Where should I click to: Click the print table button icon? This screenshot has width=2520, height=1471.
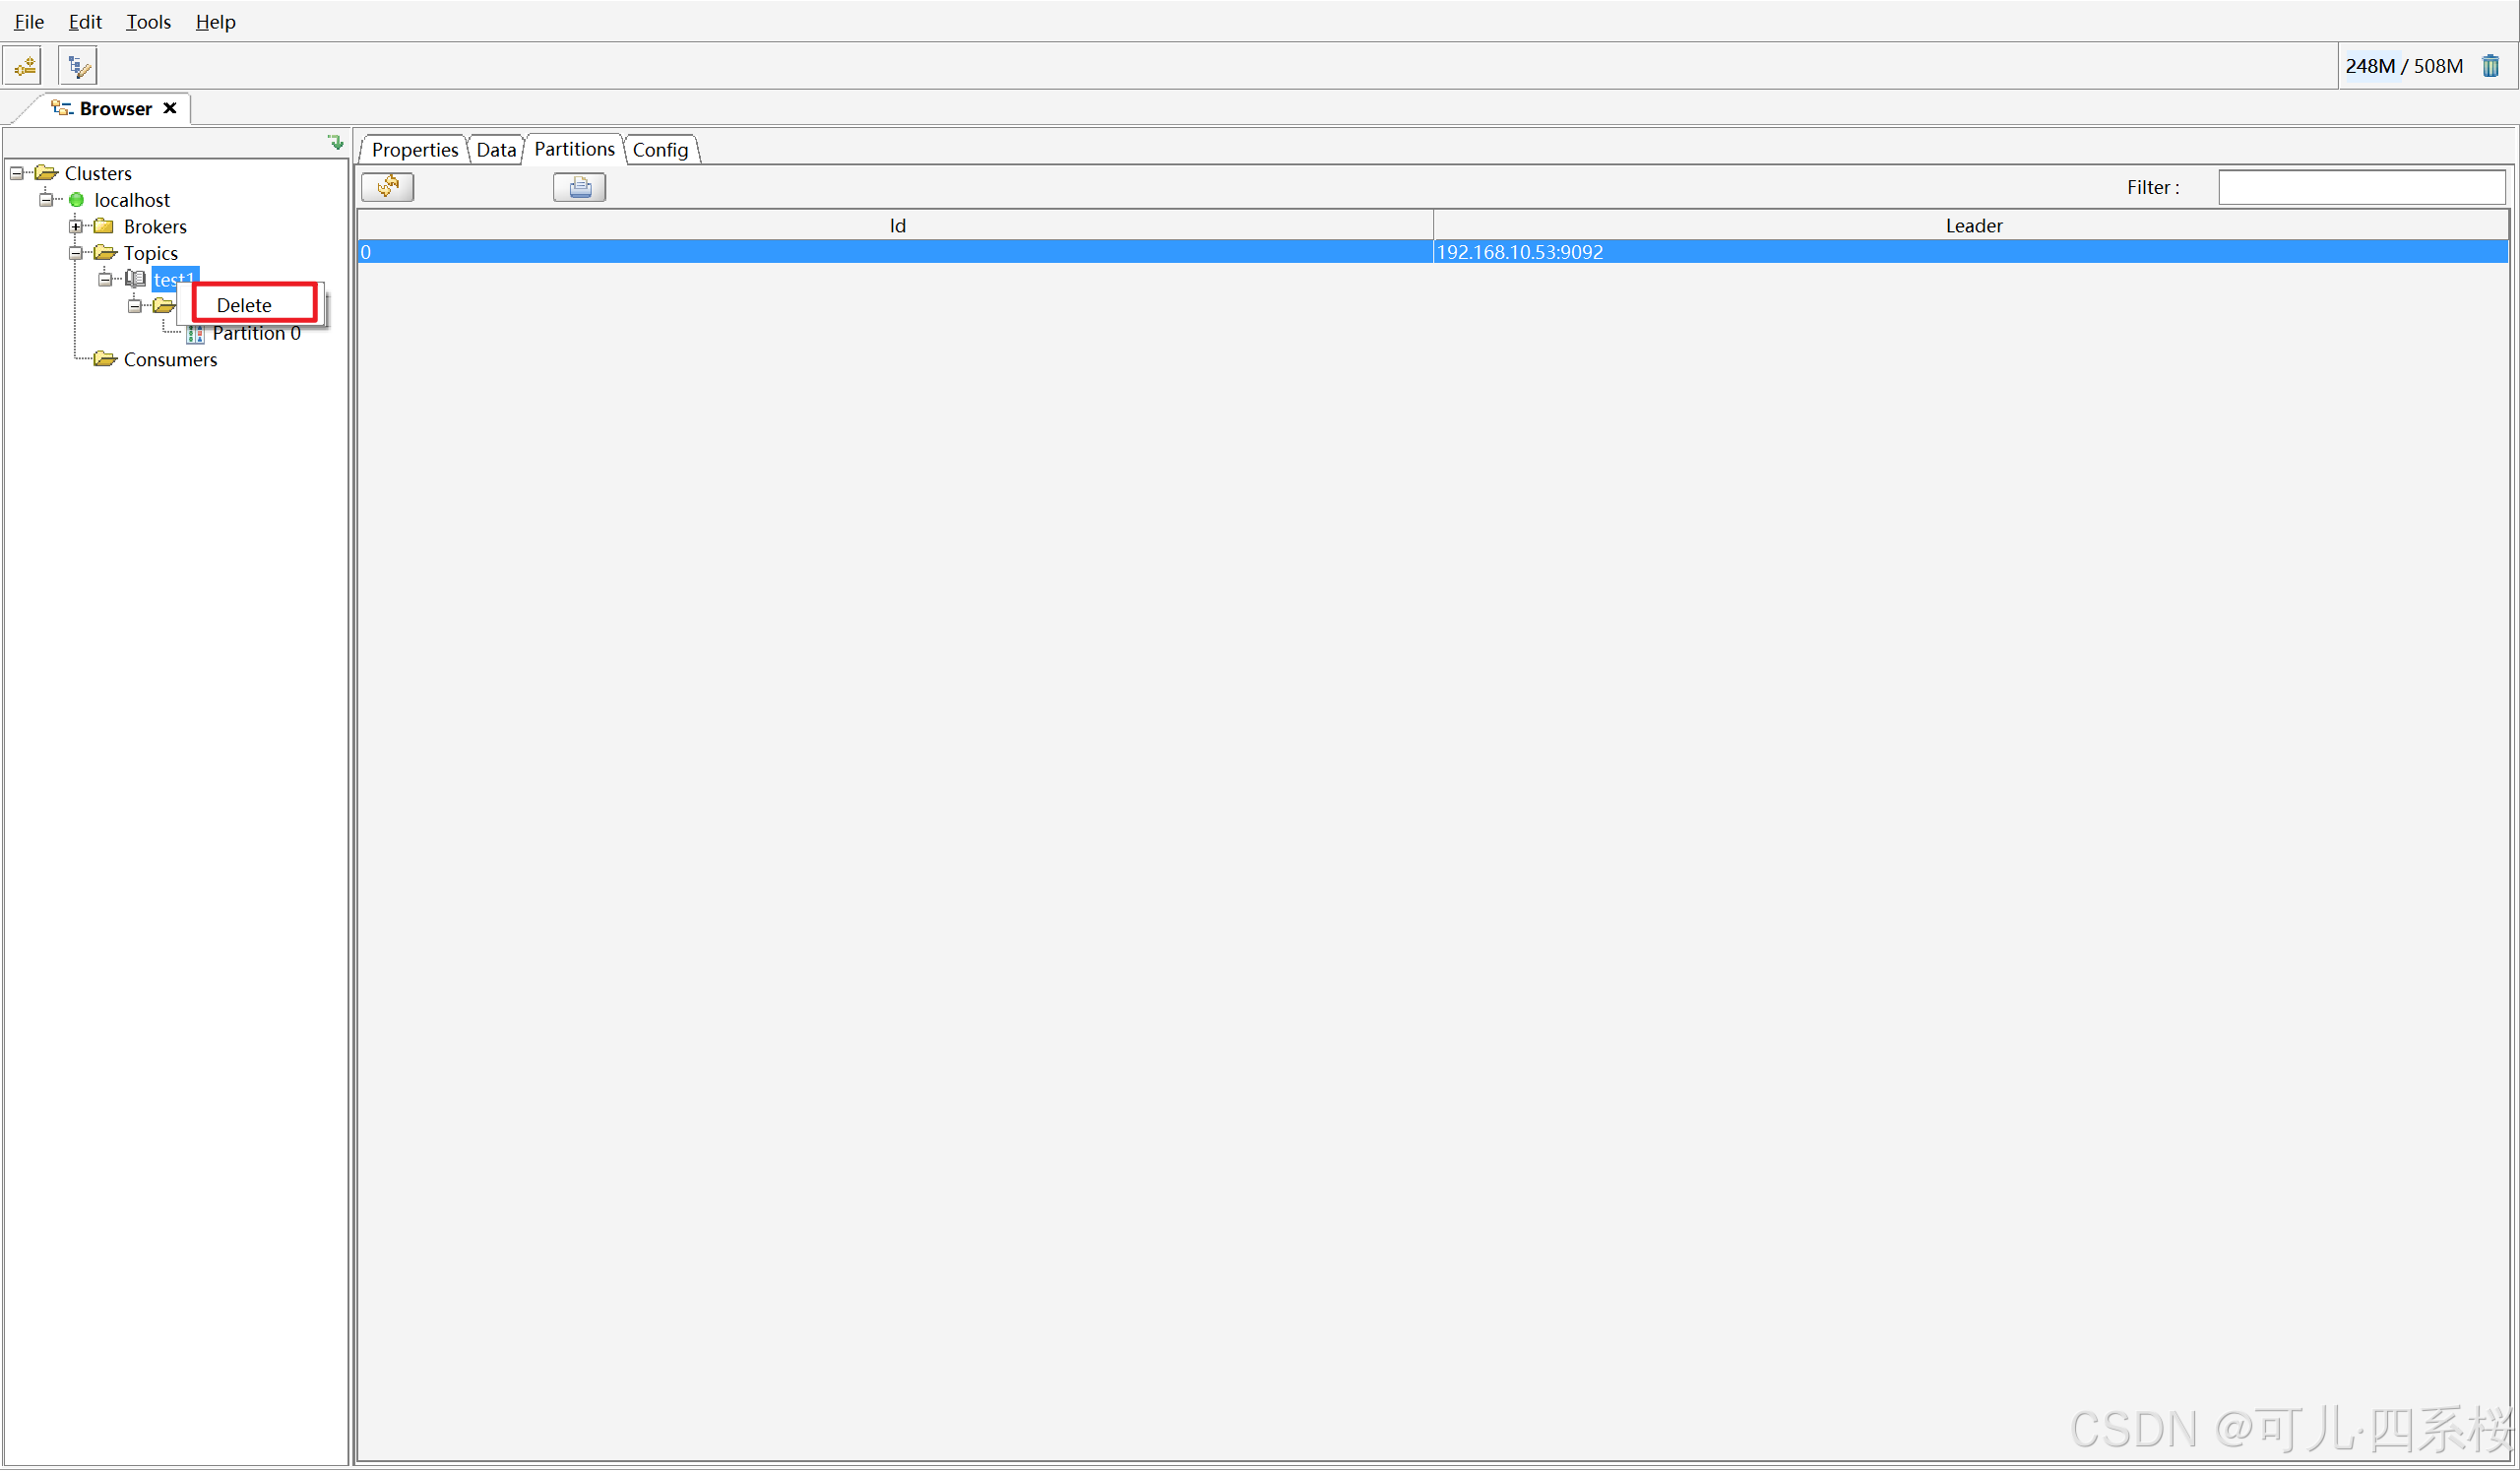click(580, 187)
